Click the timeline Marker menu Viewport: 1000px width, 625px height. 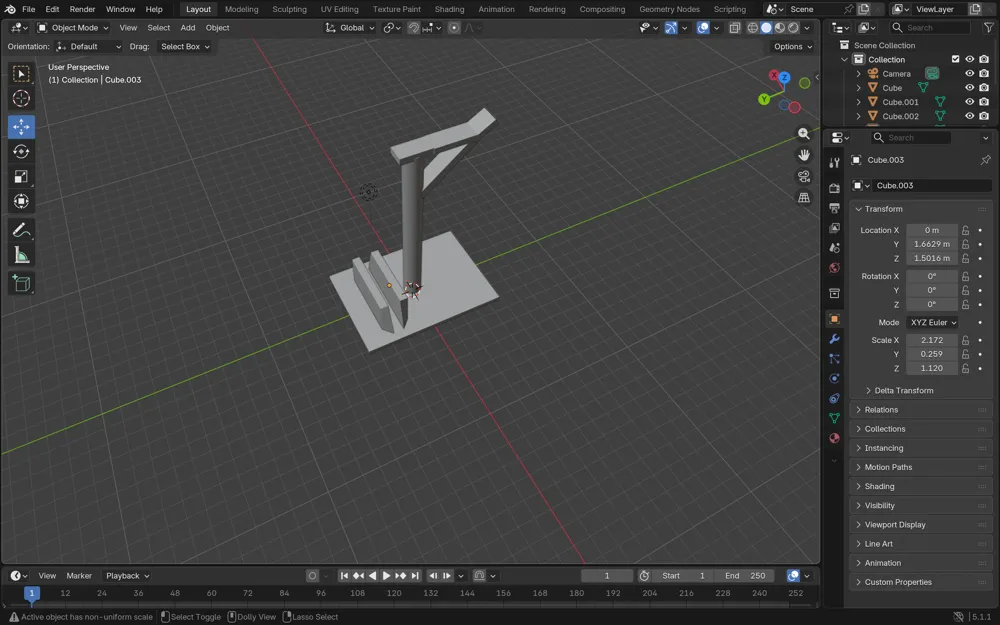[79, 575]
